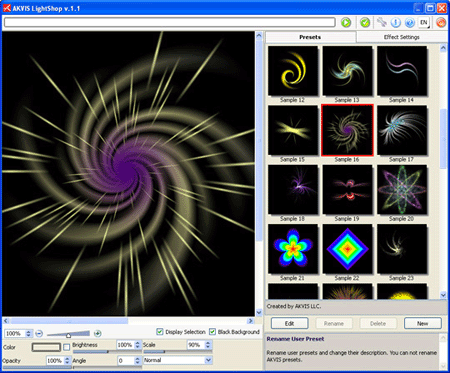Select the Sample 20 atom preset

[x=402, y=189]
